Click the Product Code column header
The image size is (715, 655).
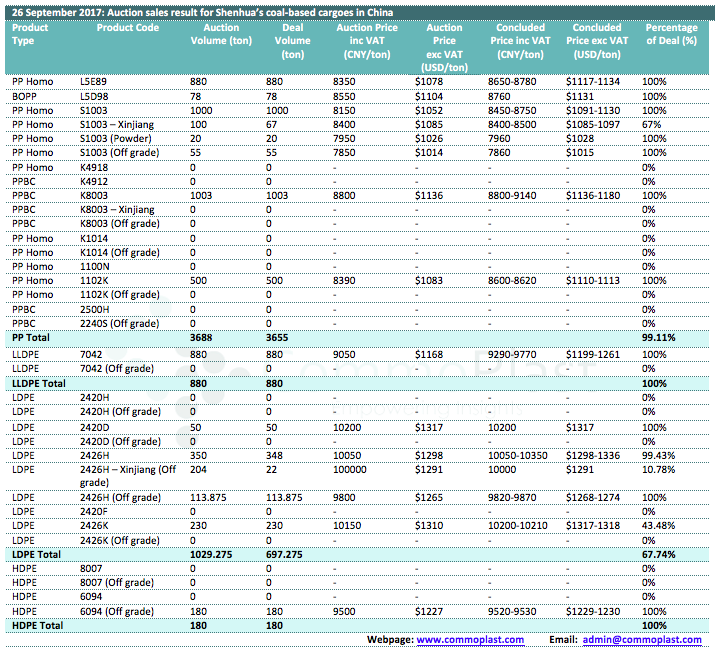click(x=127, y=28)
